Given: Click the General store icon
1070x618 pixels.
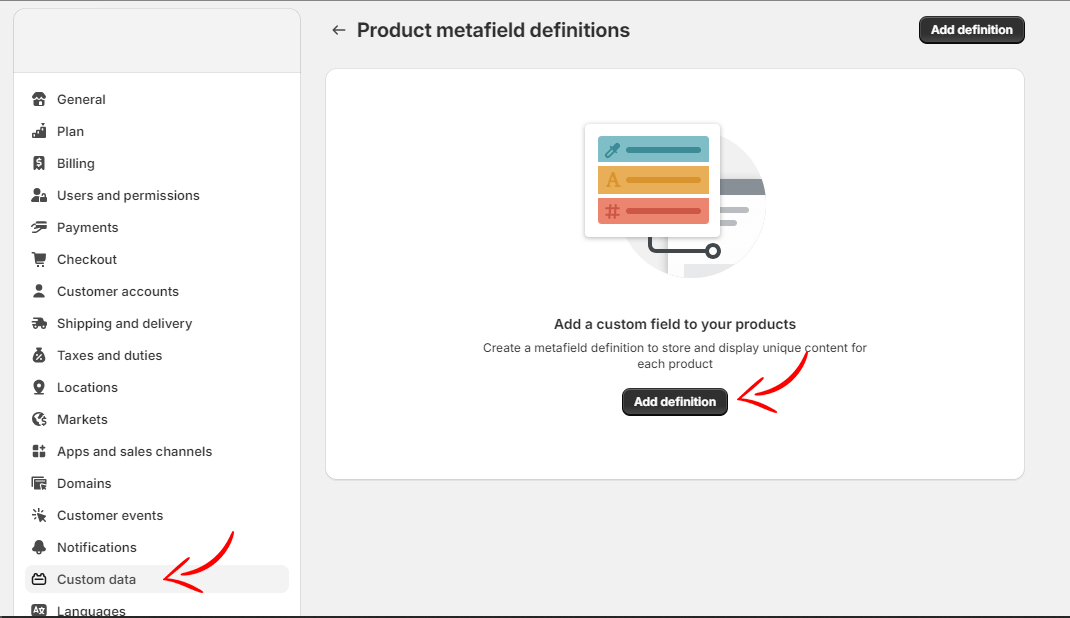Looking at the screenshot, I should coord(39,99).
